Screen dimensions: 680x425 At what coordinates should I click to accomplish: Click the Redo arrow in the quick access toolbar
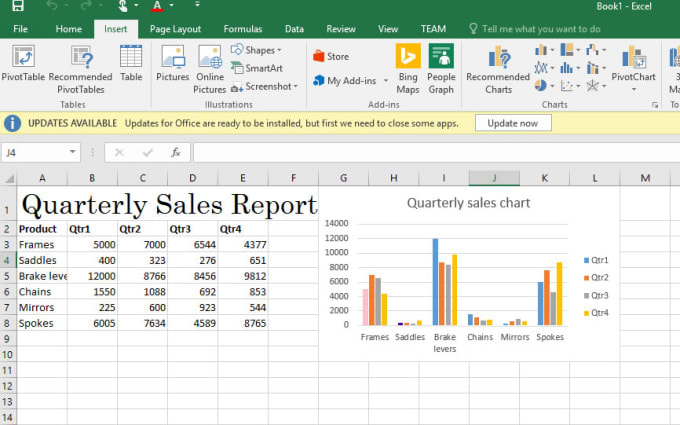[86, 6]
